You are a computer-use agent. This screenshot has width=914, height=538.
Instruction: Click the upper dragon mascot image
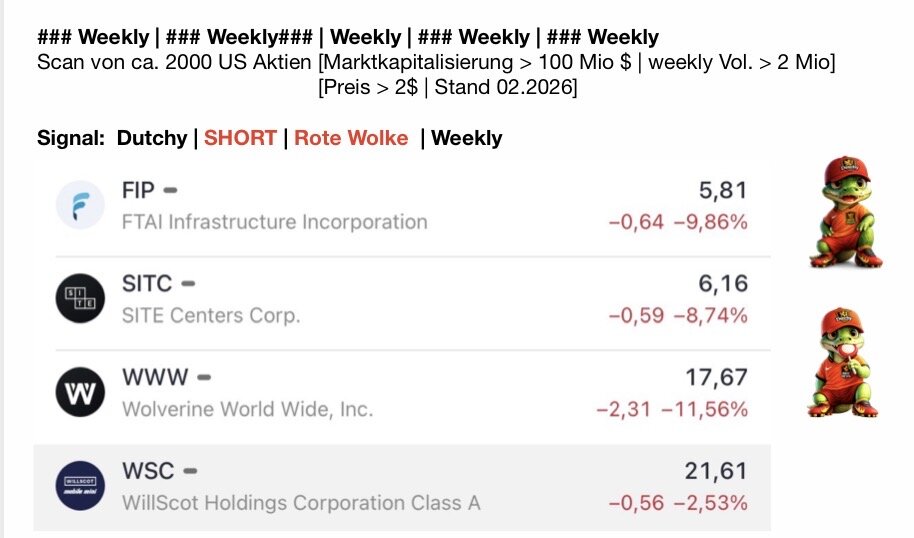coord(845,212)
